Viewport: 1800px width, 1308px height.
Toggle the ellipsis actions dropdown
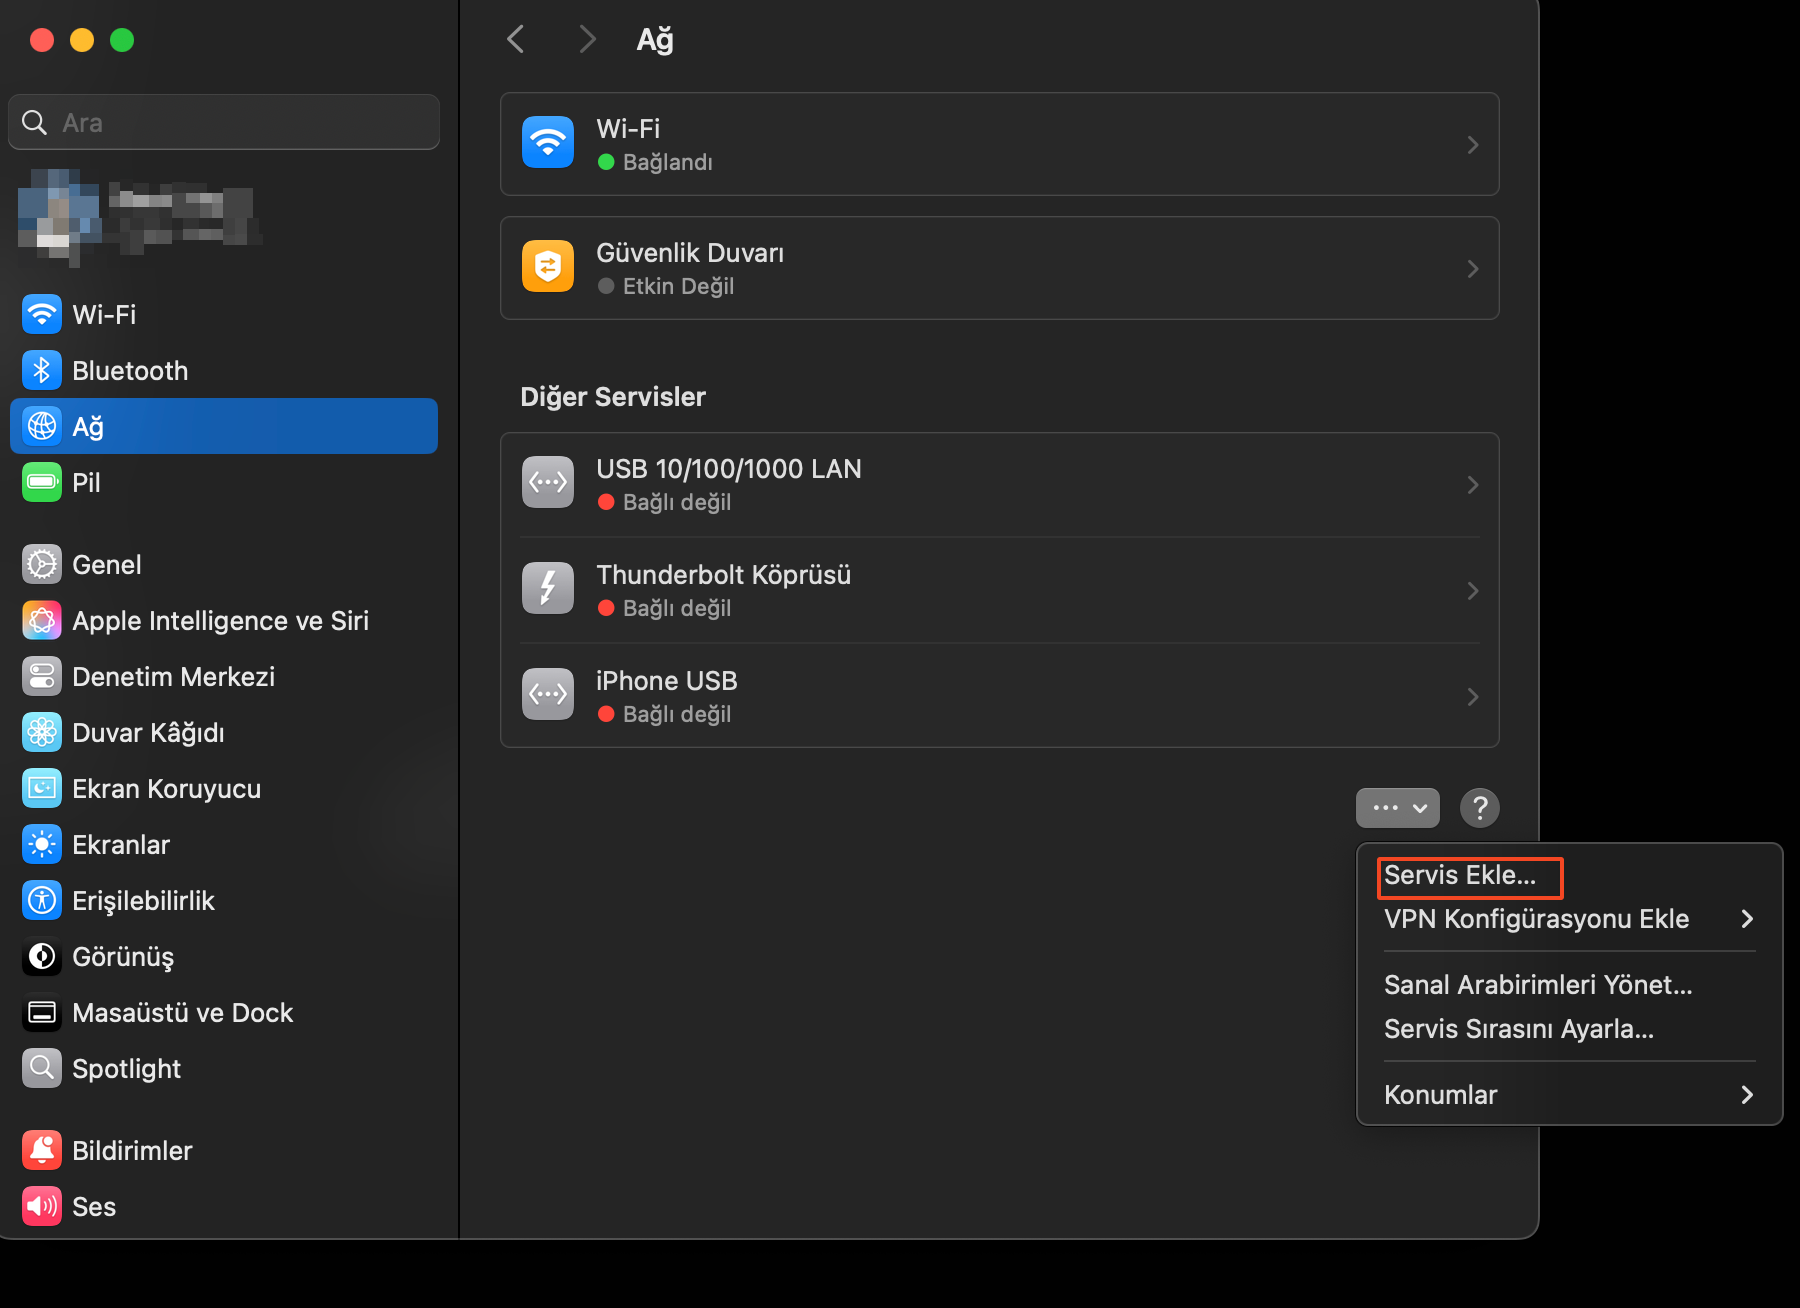1398,807
